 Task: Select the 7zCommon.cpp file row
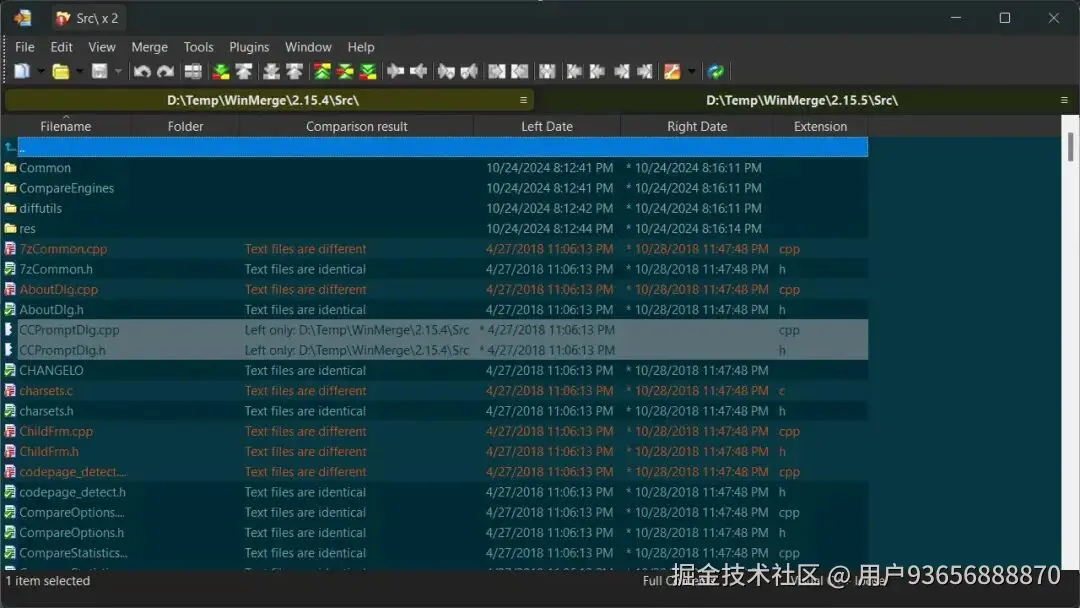(x=435, y=249)
